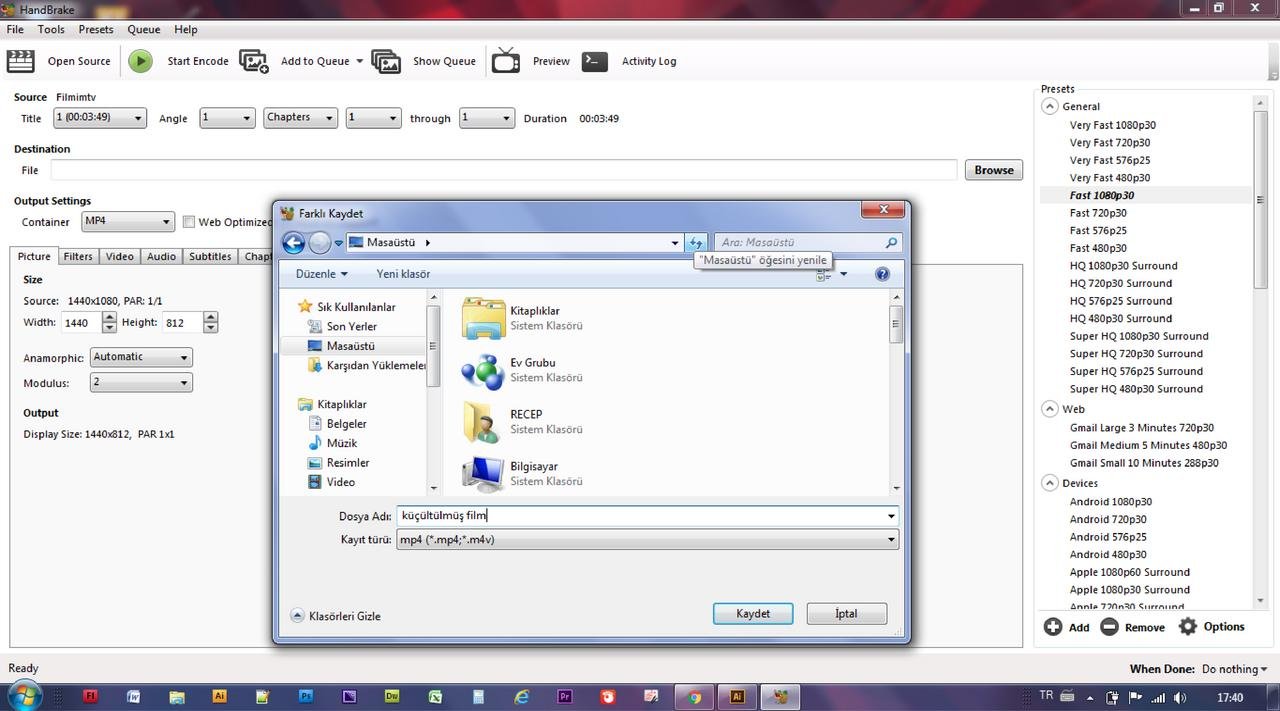The width and height of the screenshot is (1280, 711).
Task: Open the Title dropdown
Action: [x=99, y=118]
